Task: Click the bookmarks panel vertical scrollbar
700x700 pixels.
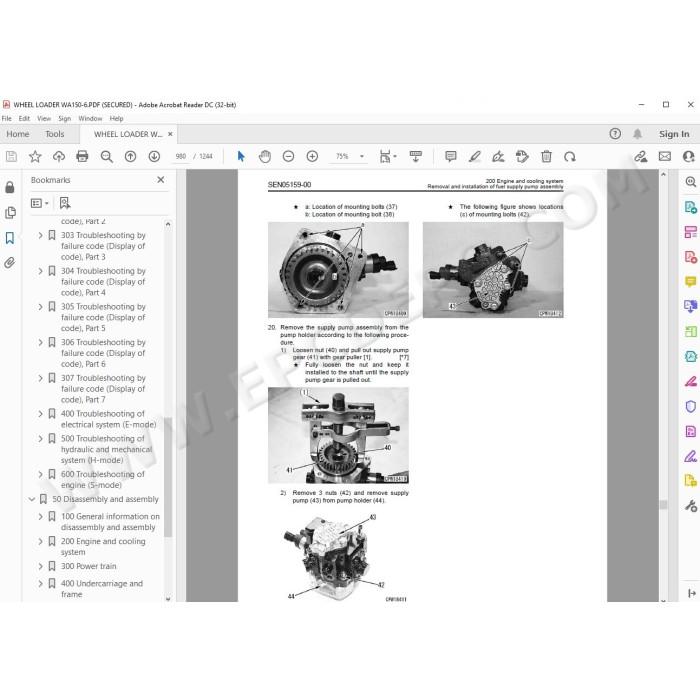Action: (168, 476)
